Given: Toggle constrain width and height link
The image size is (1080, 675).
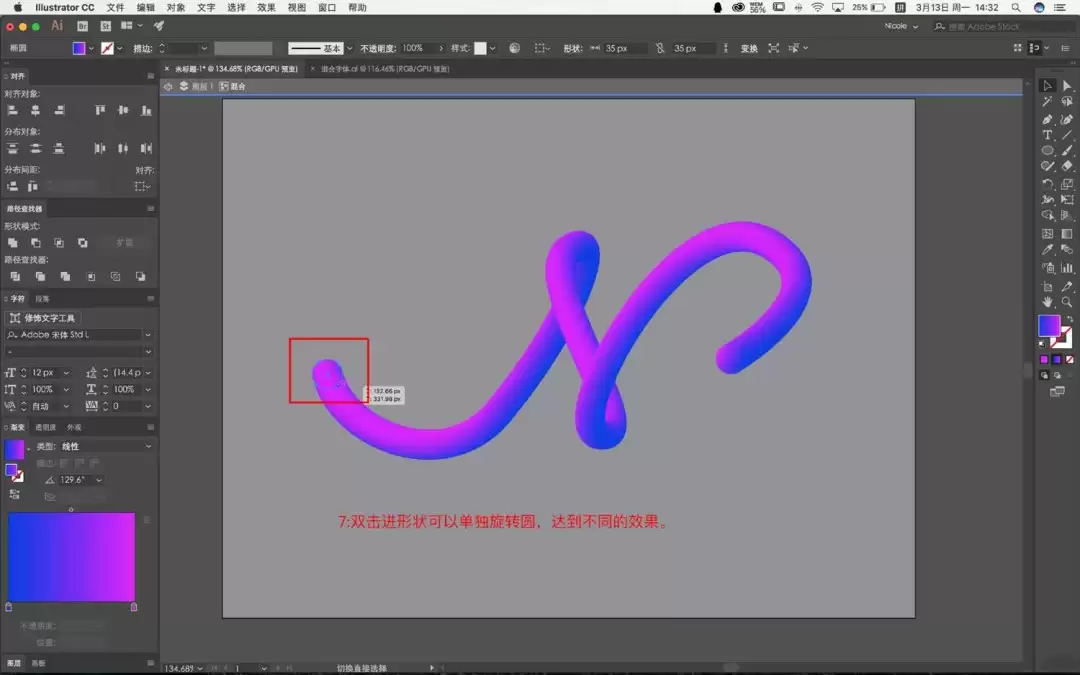Looking at the screenshot, I should point(660,48).
